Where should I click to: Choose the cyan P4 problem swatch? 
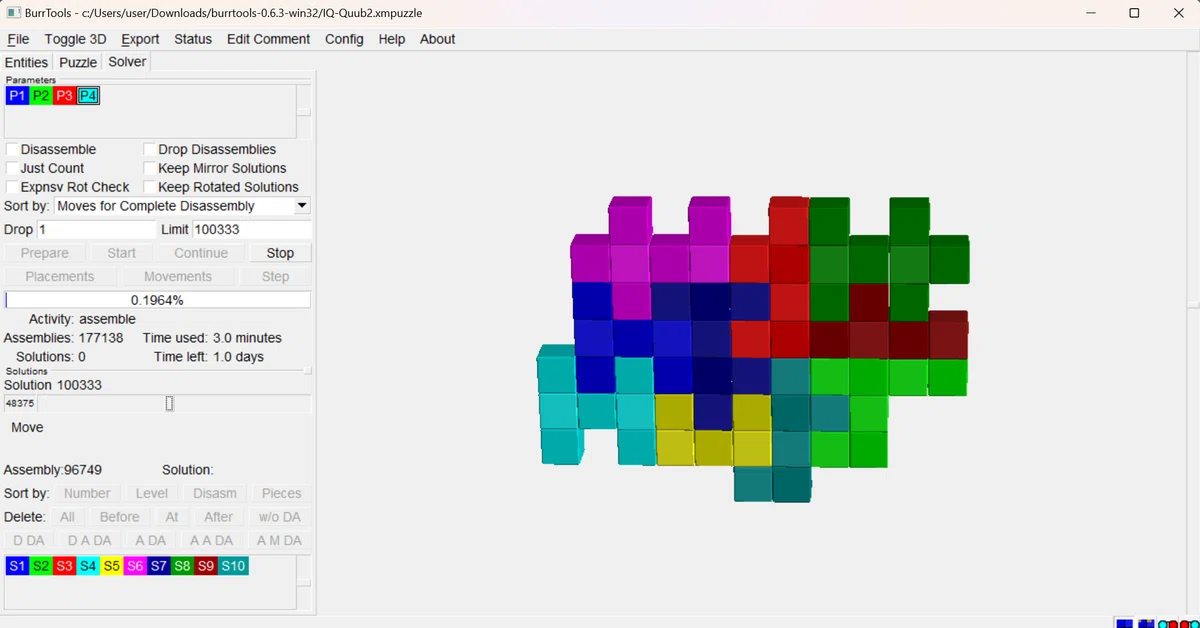89,96
